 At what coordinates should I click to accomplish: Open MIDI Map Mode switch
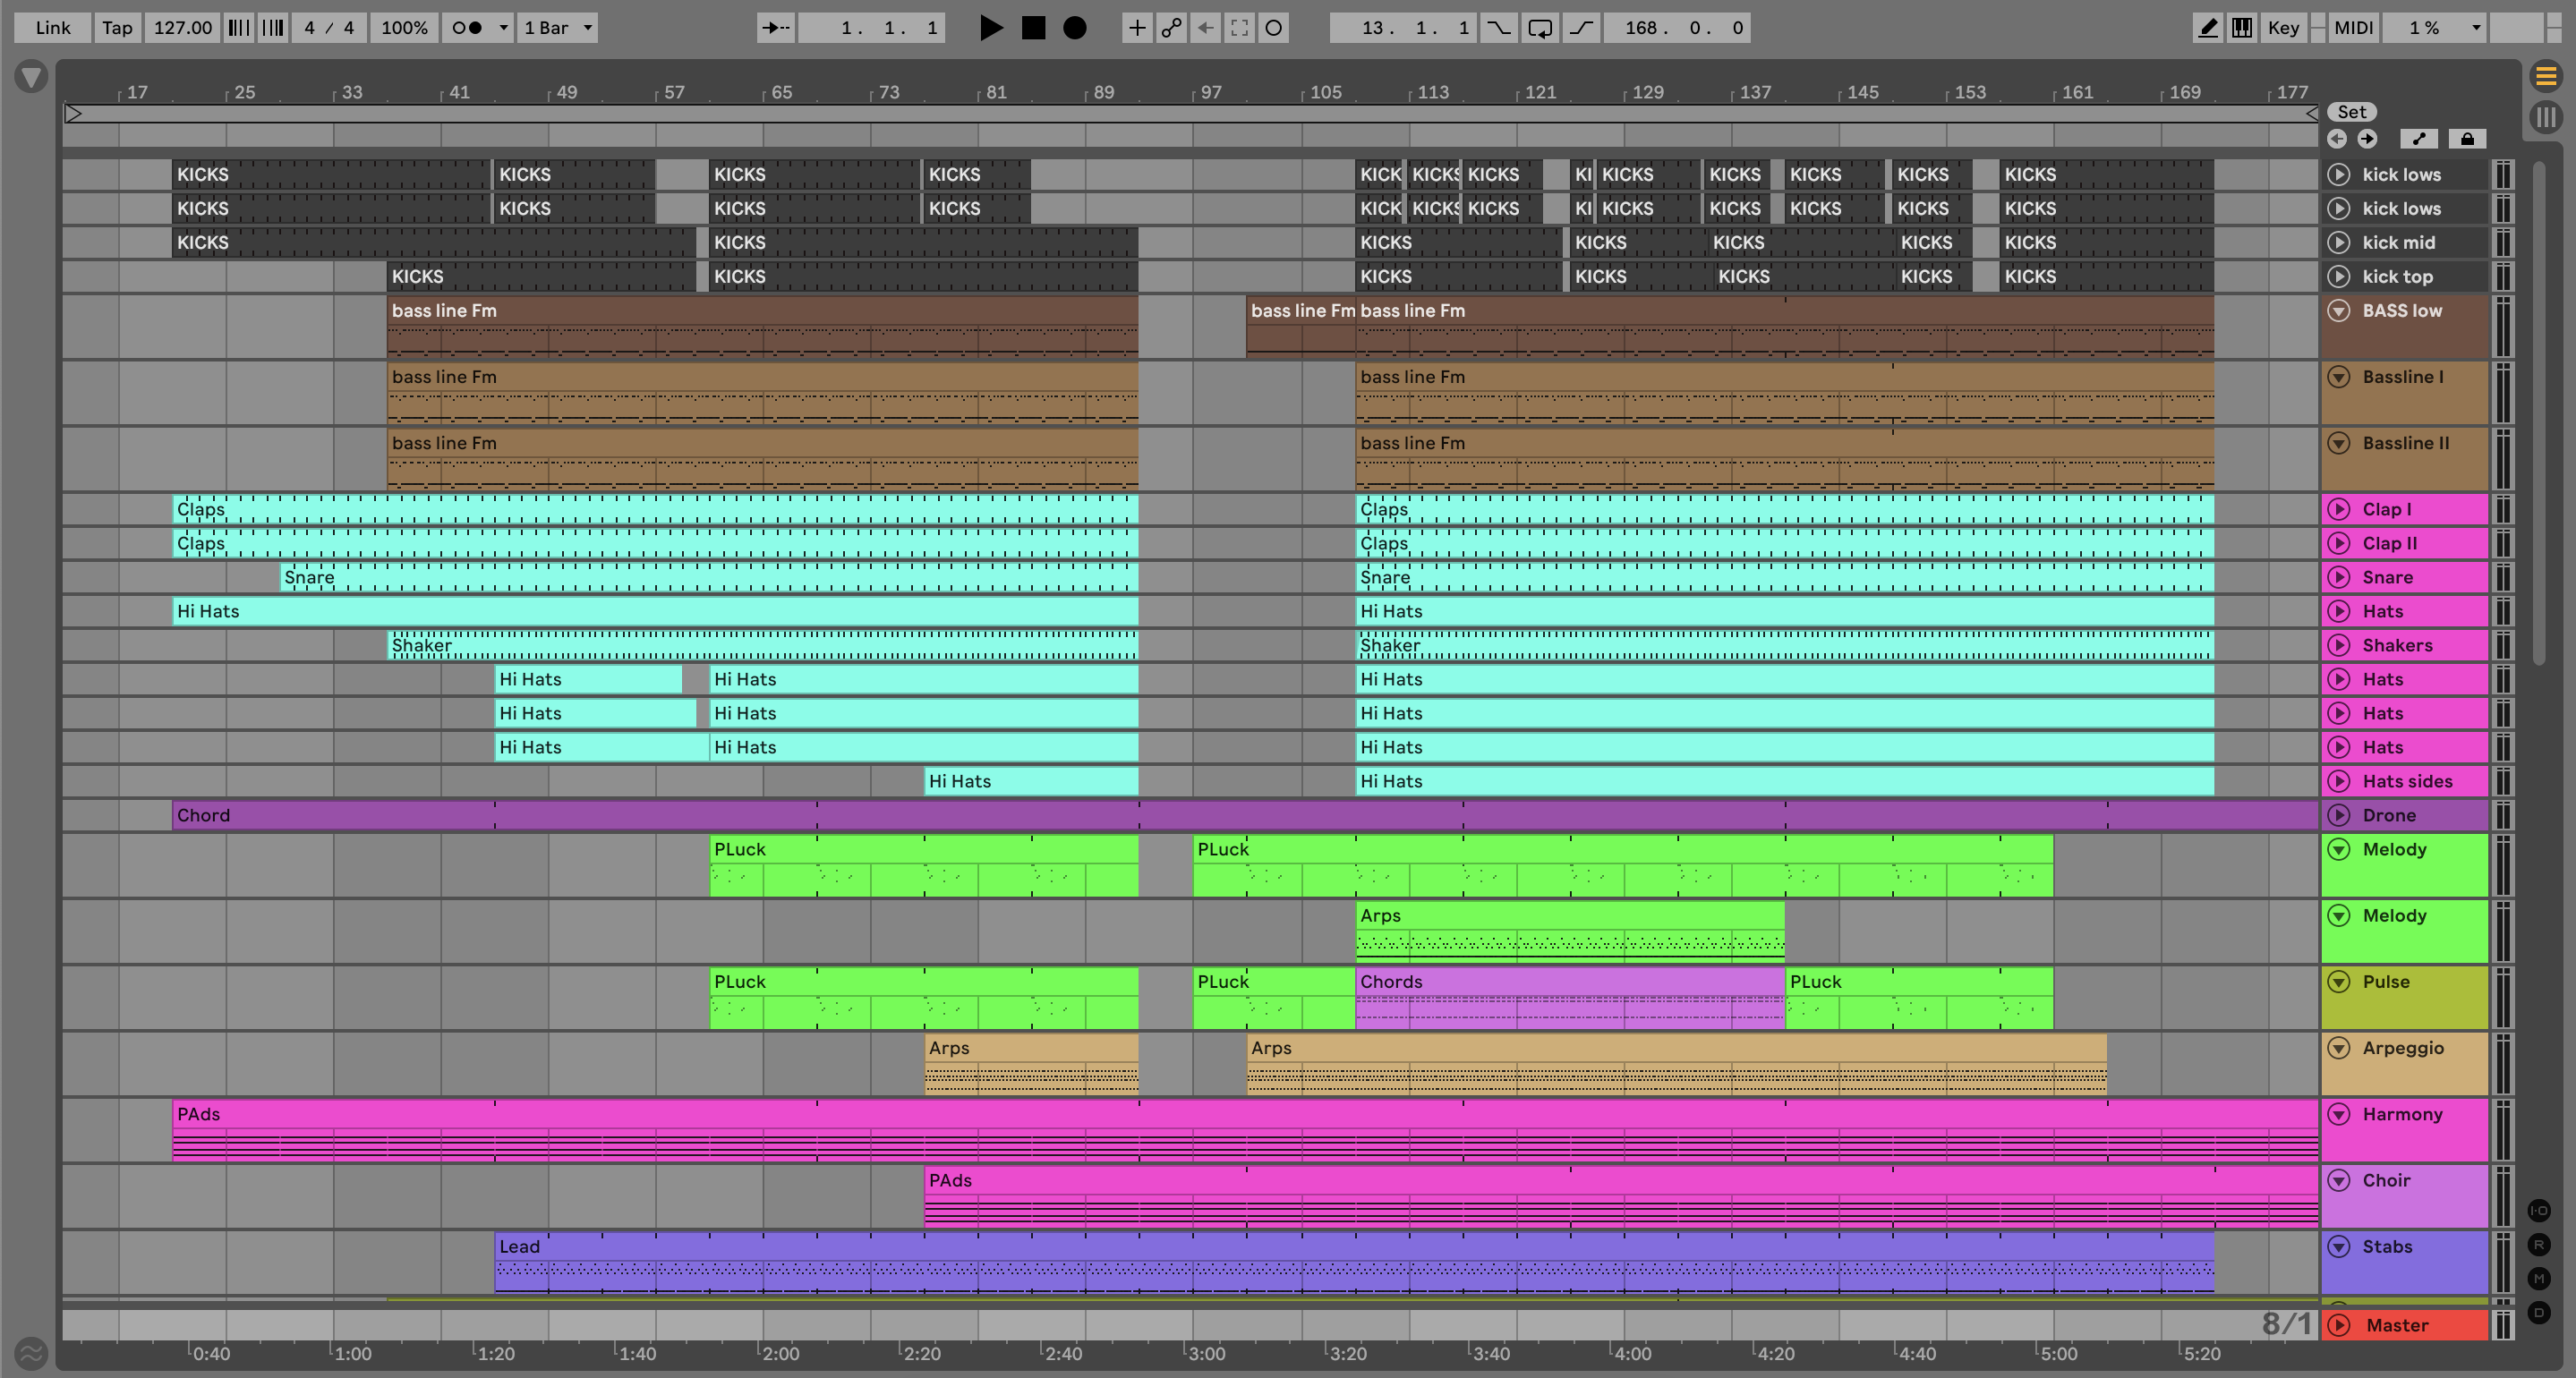pyautogui.click(x=2353, y=28)
